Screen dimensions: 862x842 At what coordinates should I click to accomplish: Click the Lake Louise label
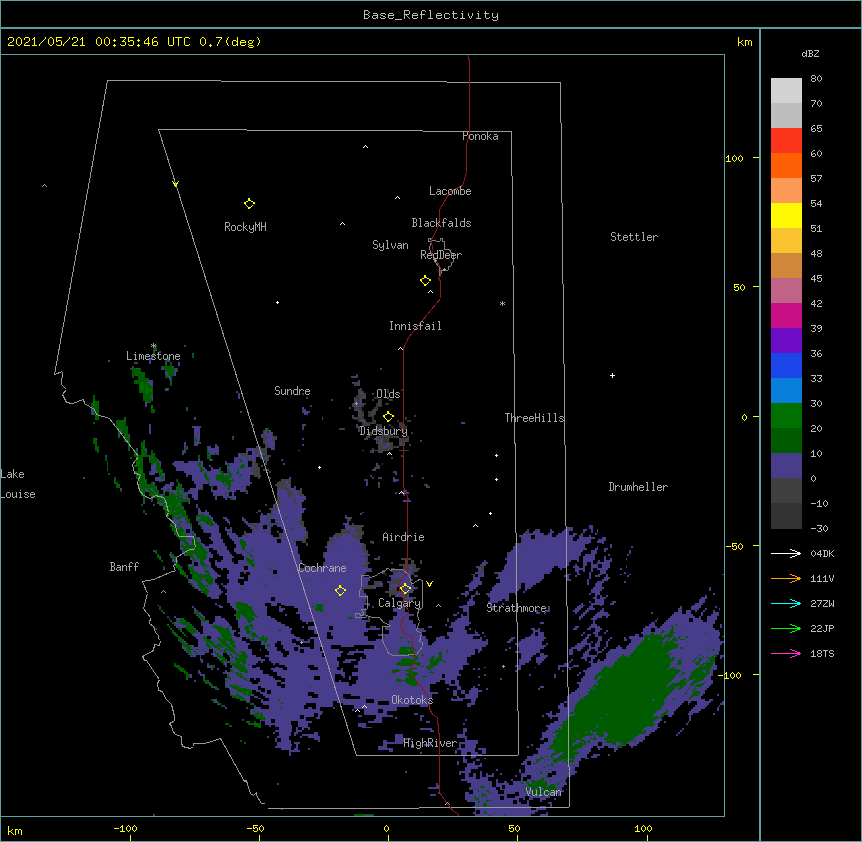(x=18, y=484)
